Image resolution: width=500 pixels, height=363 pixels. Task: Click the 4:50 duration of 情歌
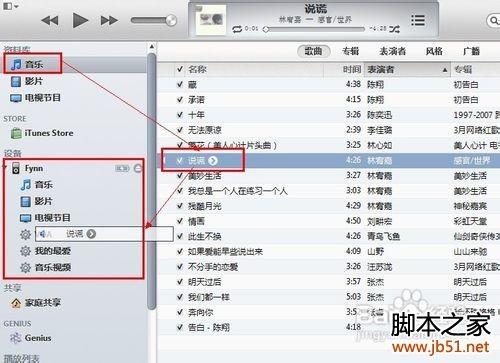tap(353, 221)
